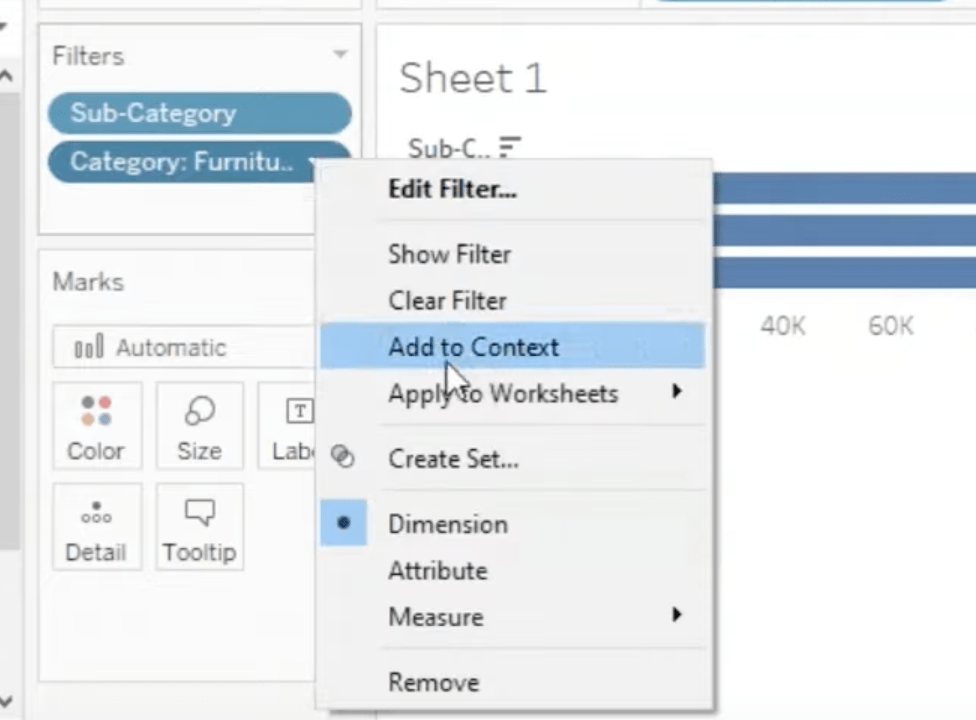Click Remove in the context menu
The image size is (976, 720).
coord(433,683)
